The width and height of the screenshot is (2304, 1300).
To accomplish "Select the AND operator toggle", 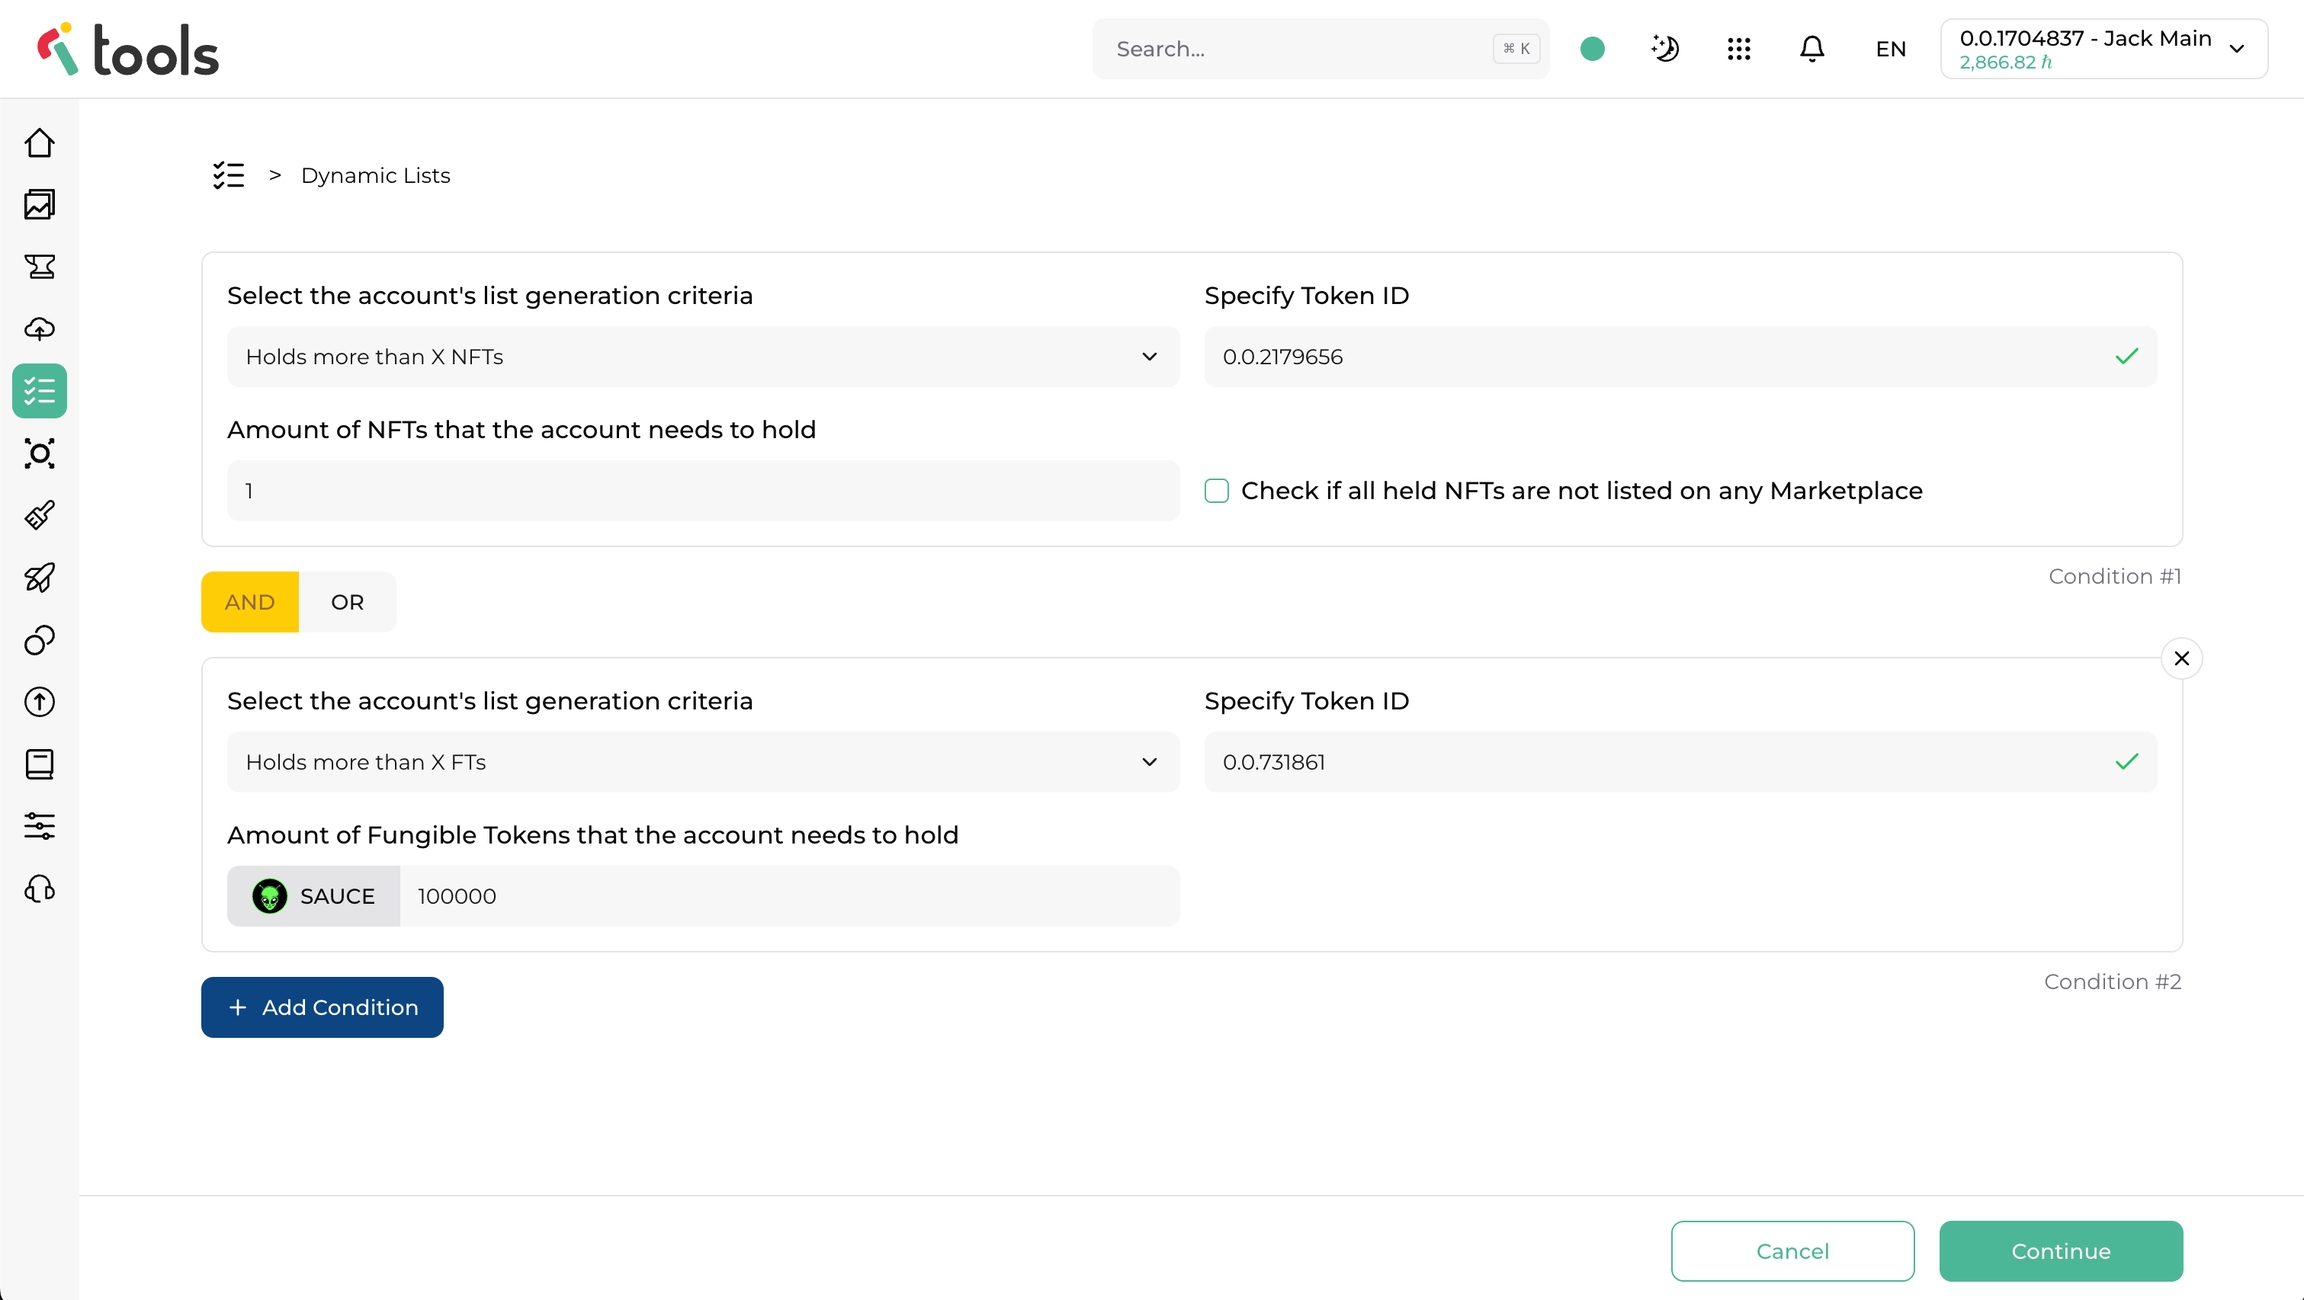I will [x=250, y=602].
